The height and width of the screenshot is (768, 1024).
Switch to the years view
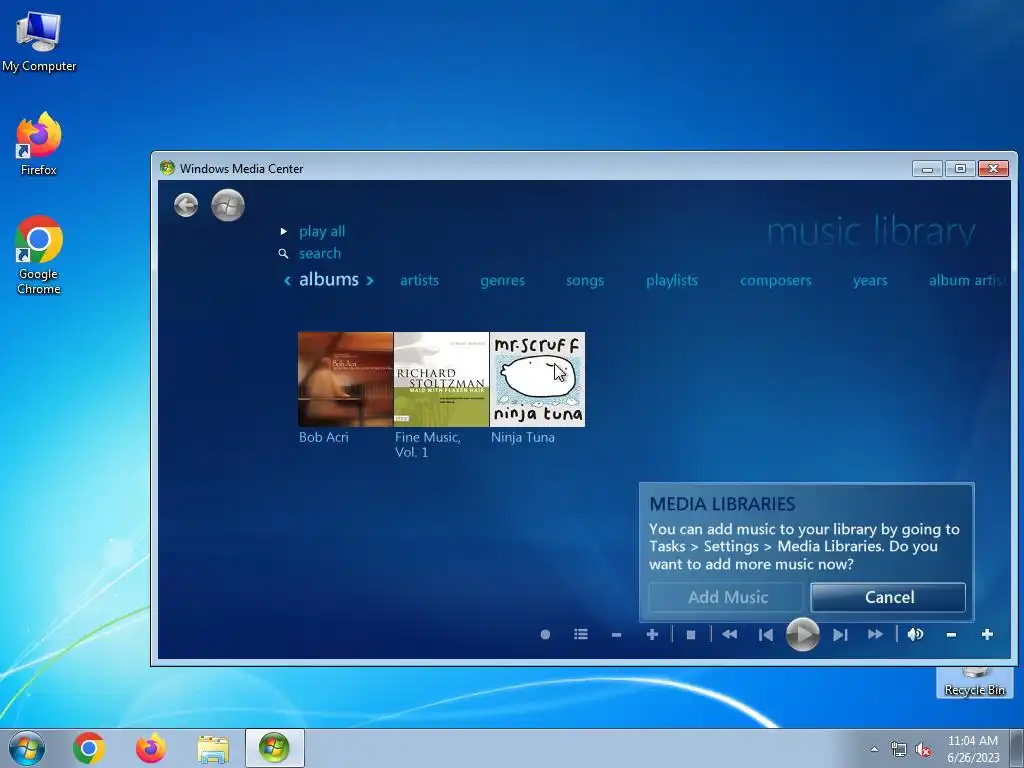pos(870,281)
